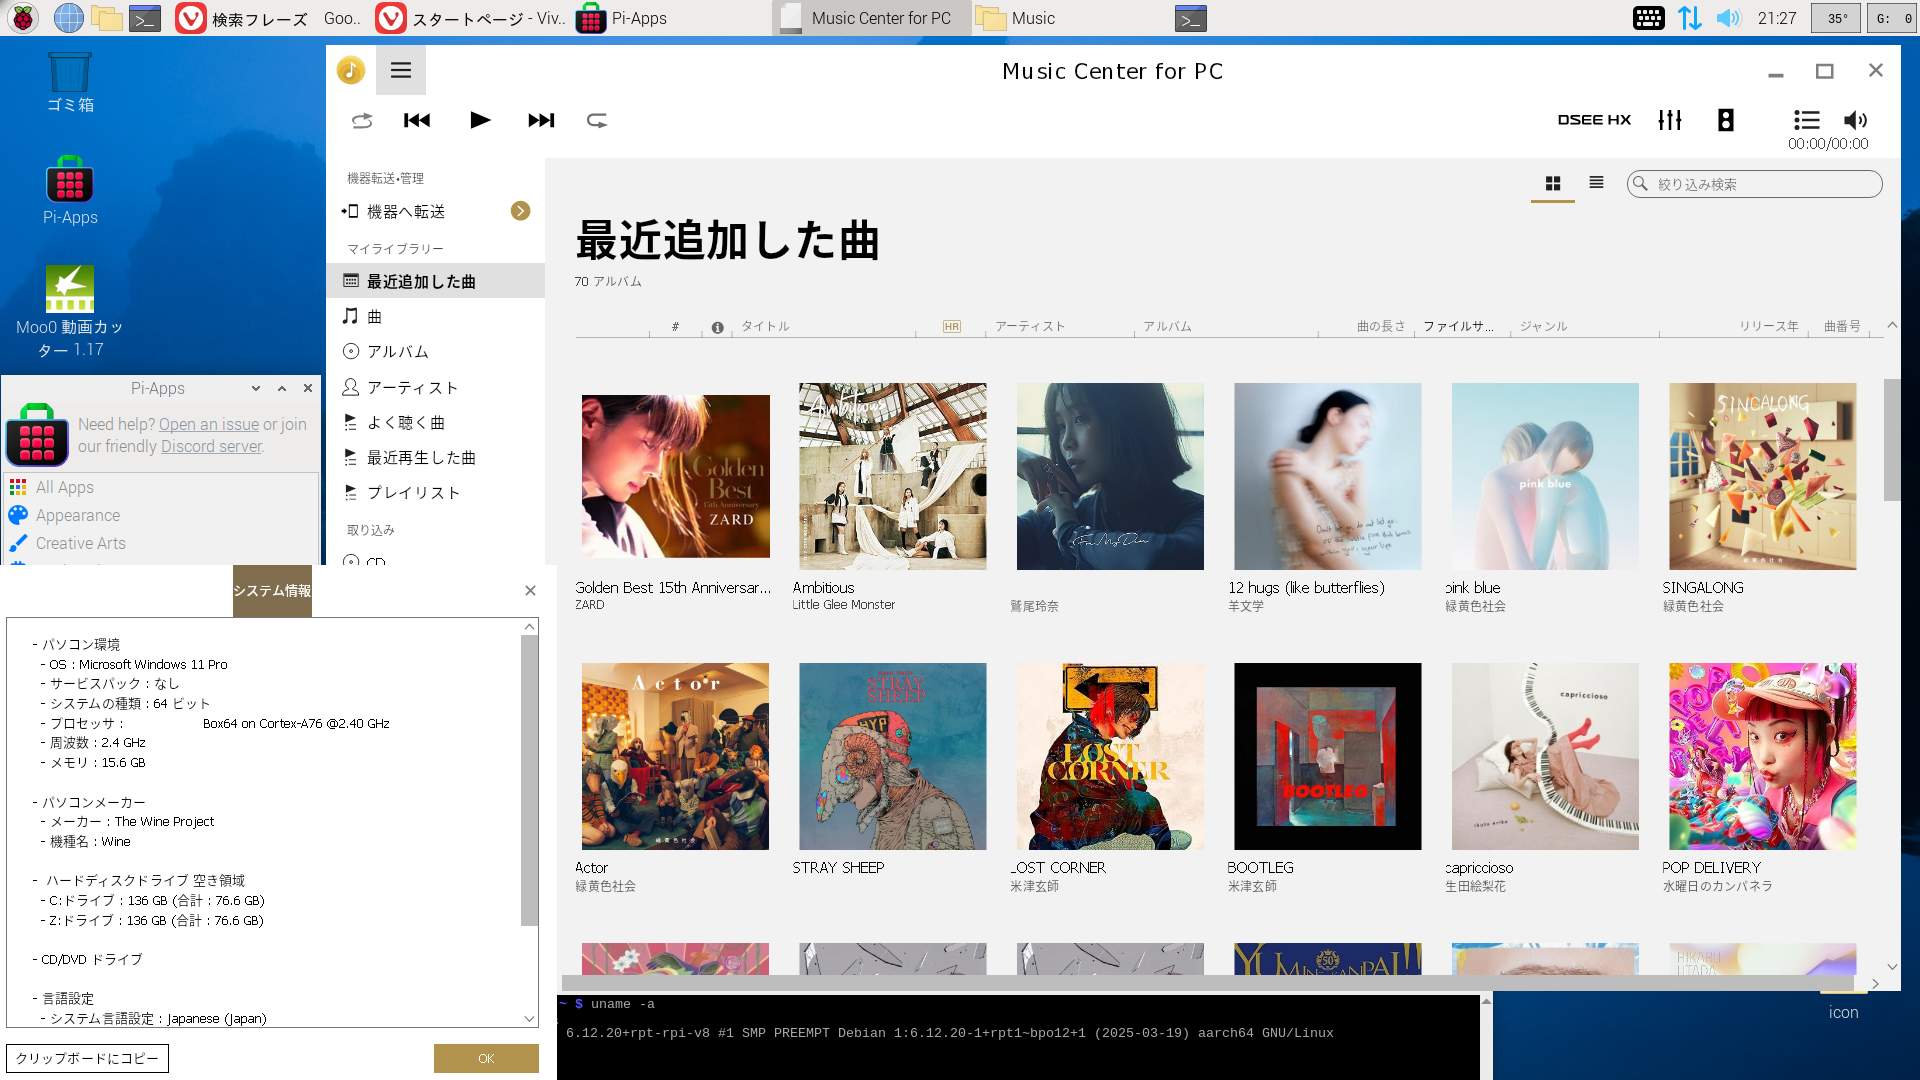The image size is (1920, 1080).
Task: Open the equalizer settings icon
Action: point(1670,120)
